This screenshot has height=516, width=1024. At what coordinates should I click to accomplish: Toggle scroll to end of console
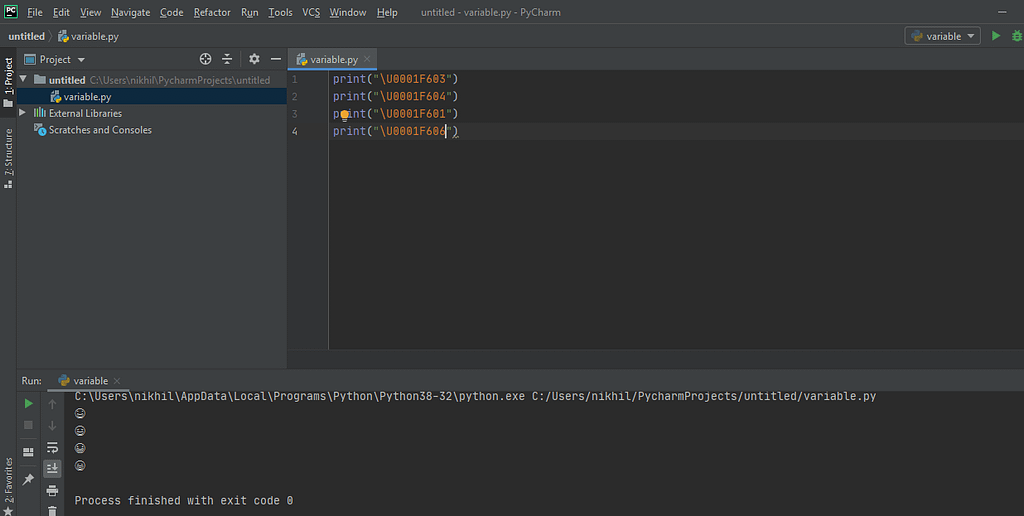[x=52, y=468]
